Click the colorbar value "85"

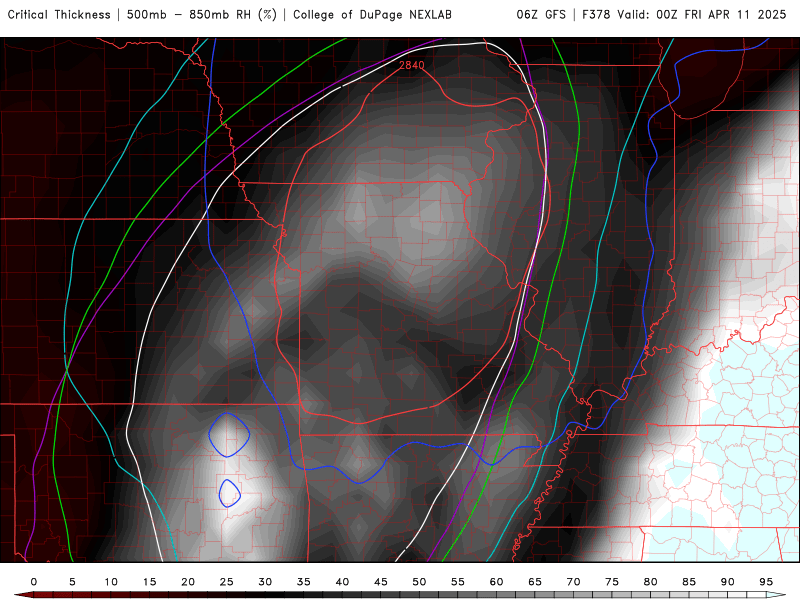click(689, 582)
